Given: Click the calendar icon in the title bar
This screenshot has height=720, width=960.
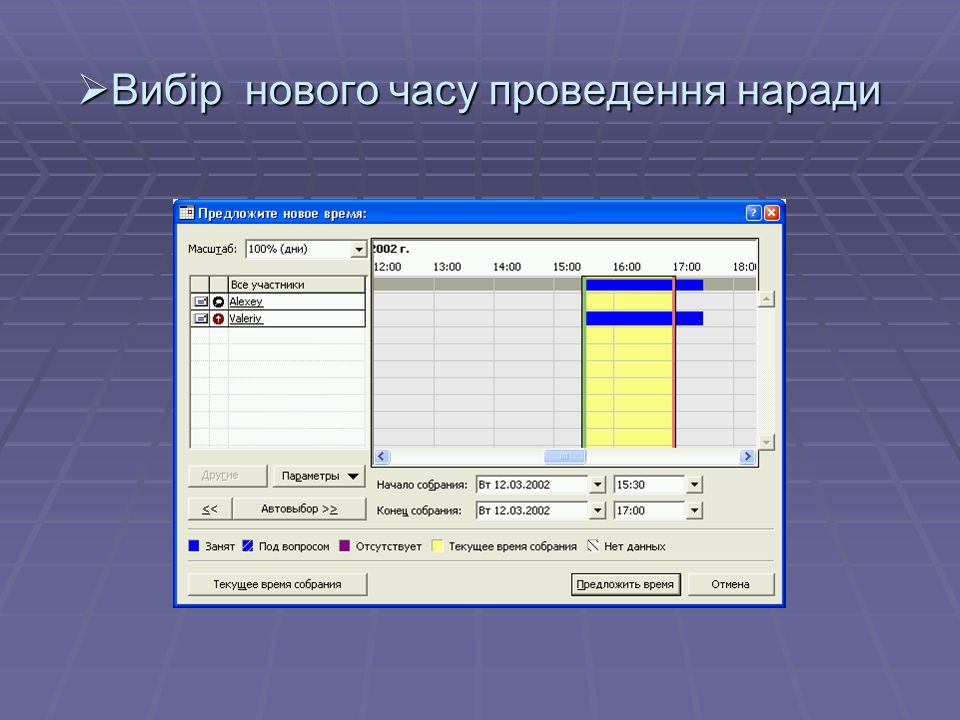Looking at the screenshot, I should [186, 213].
